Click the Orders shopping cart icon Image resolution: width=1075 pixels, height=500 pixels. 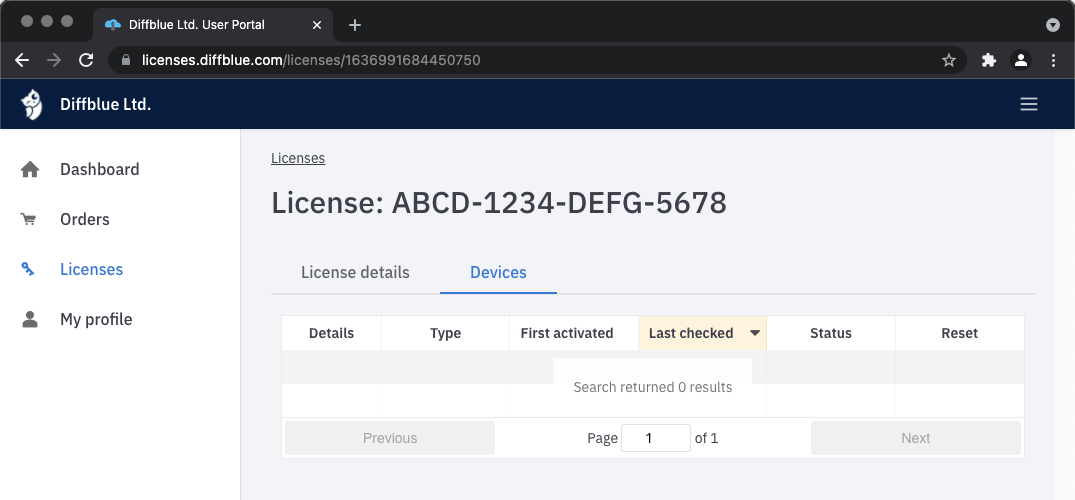tap(29, 220)
